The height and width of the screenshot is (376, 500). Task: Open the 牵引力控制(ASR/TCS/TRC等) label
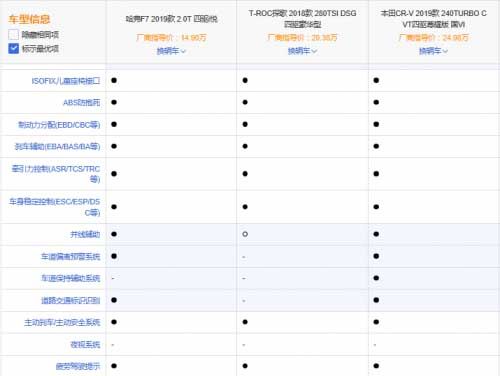(56, 174)
